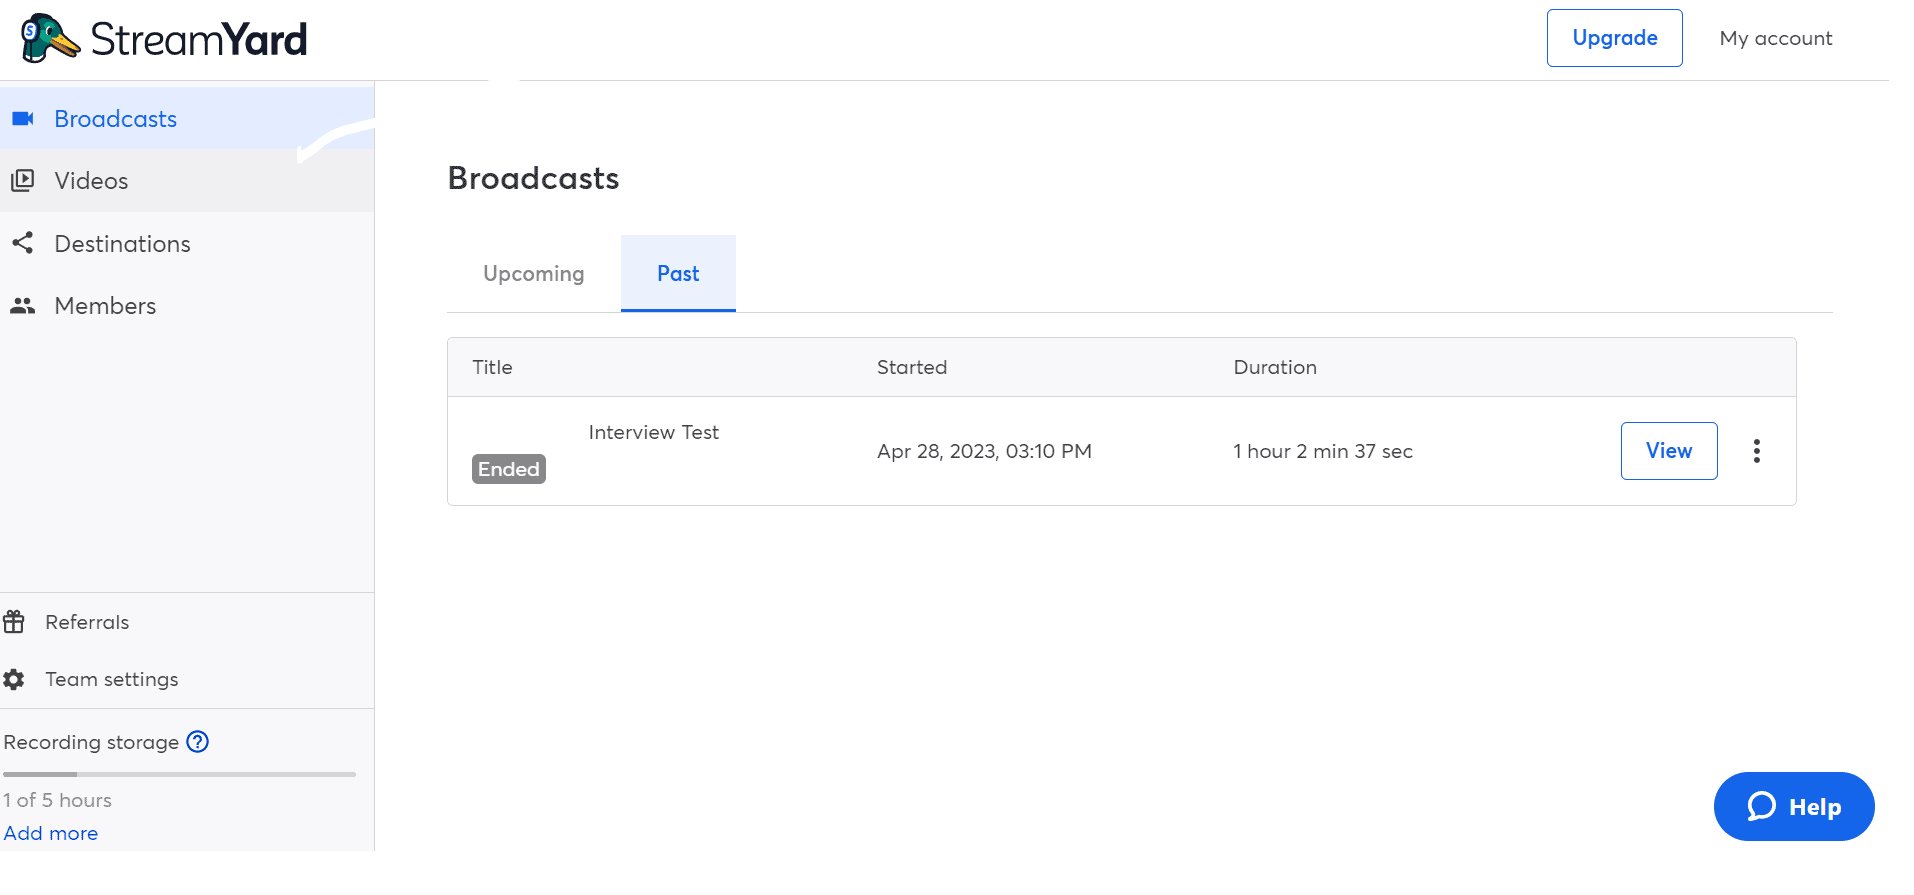This screenshot has width=1914, height=895.
Task: Click the Destinations share icon
Action: click(x=23, y=243)
